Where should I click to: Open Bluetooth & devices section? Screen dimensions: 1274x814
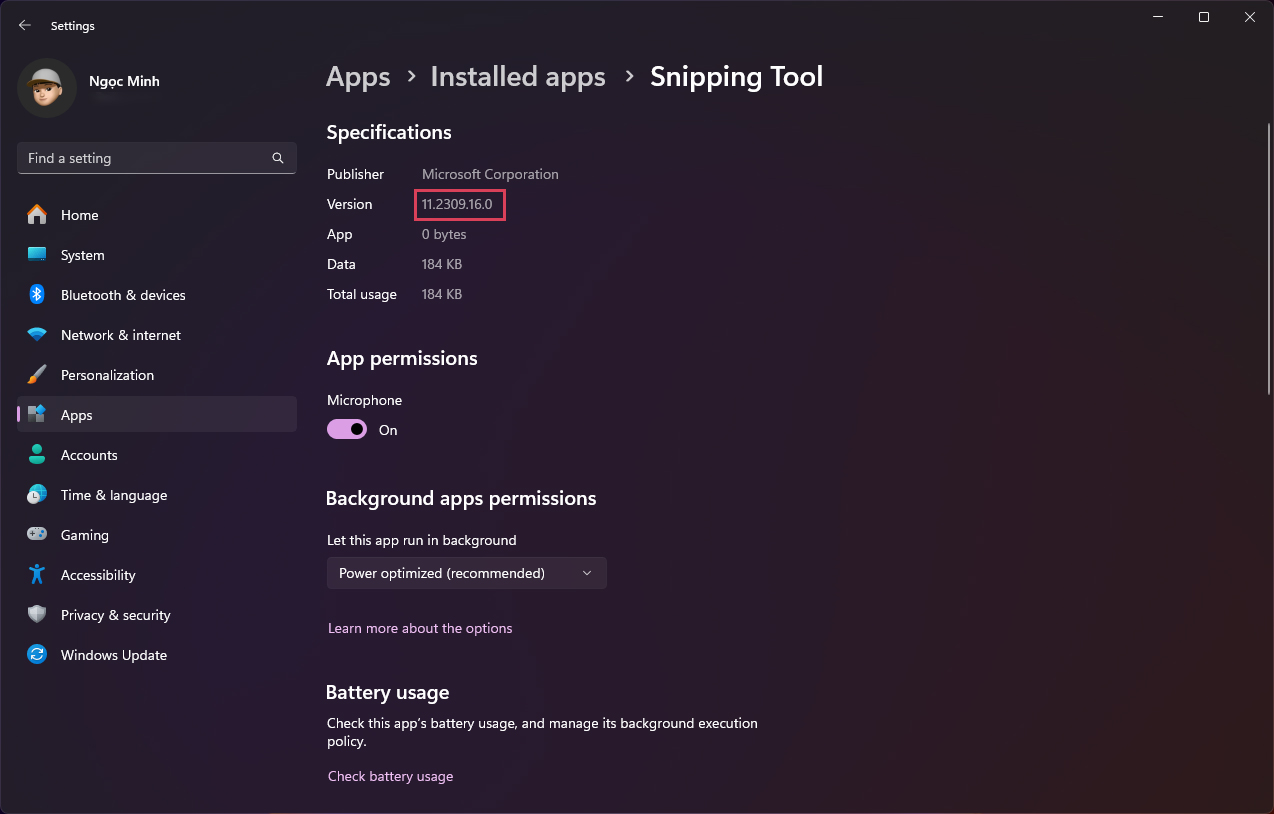157,295
